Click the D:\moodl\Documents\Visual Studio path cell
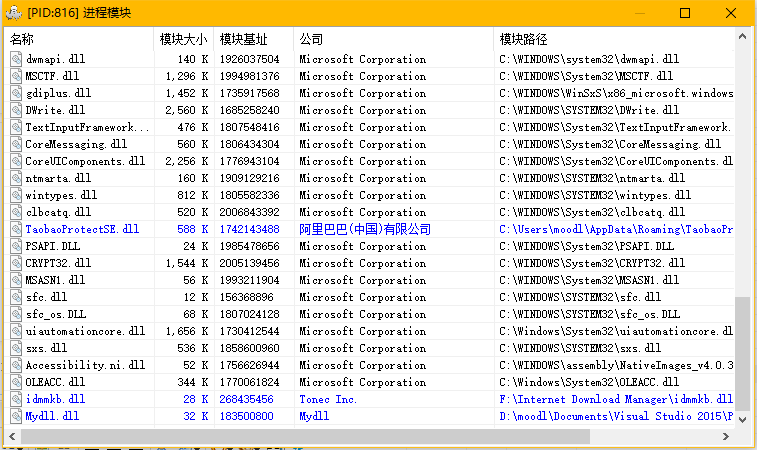Image resolution: width=757 pixels, height=450 pixels. [x=616, y=416]
